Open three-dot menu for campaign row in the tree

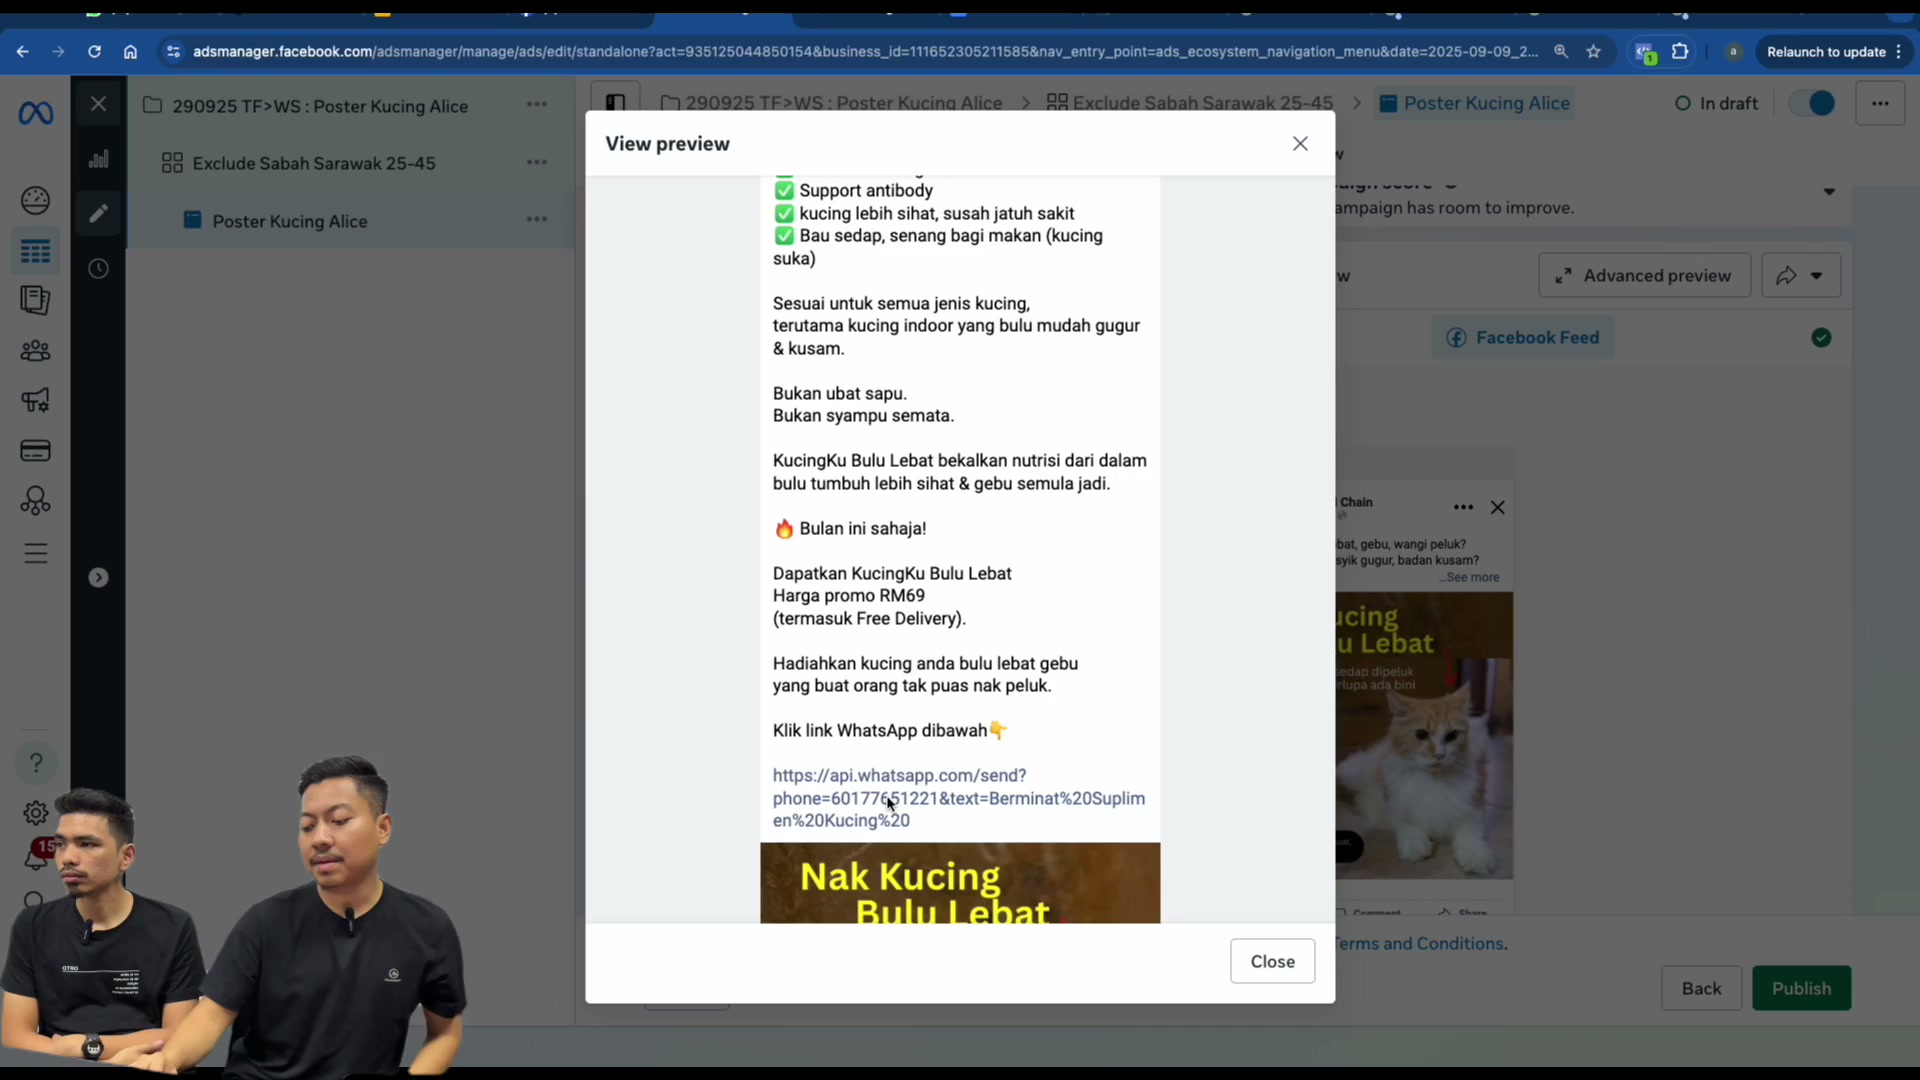[x=537, y=104]
